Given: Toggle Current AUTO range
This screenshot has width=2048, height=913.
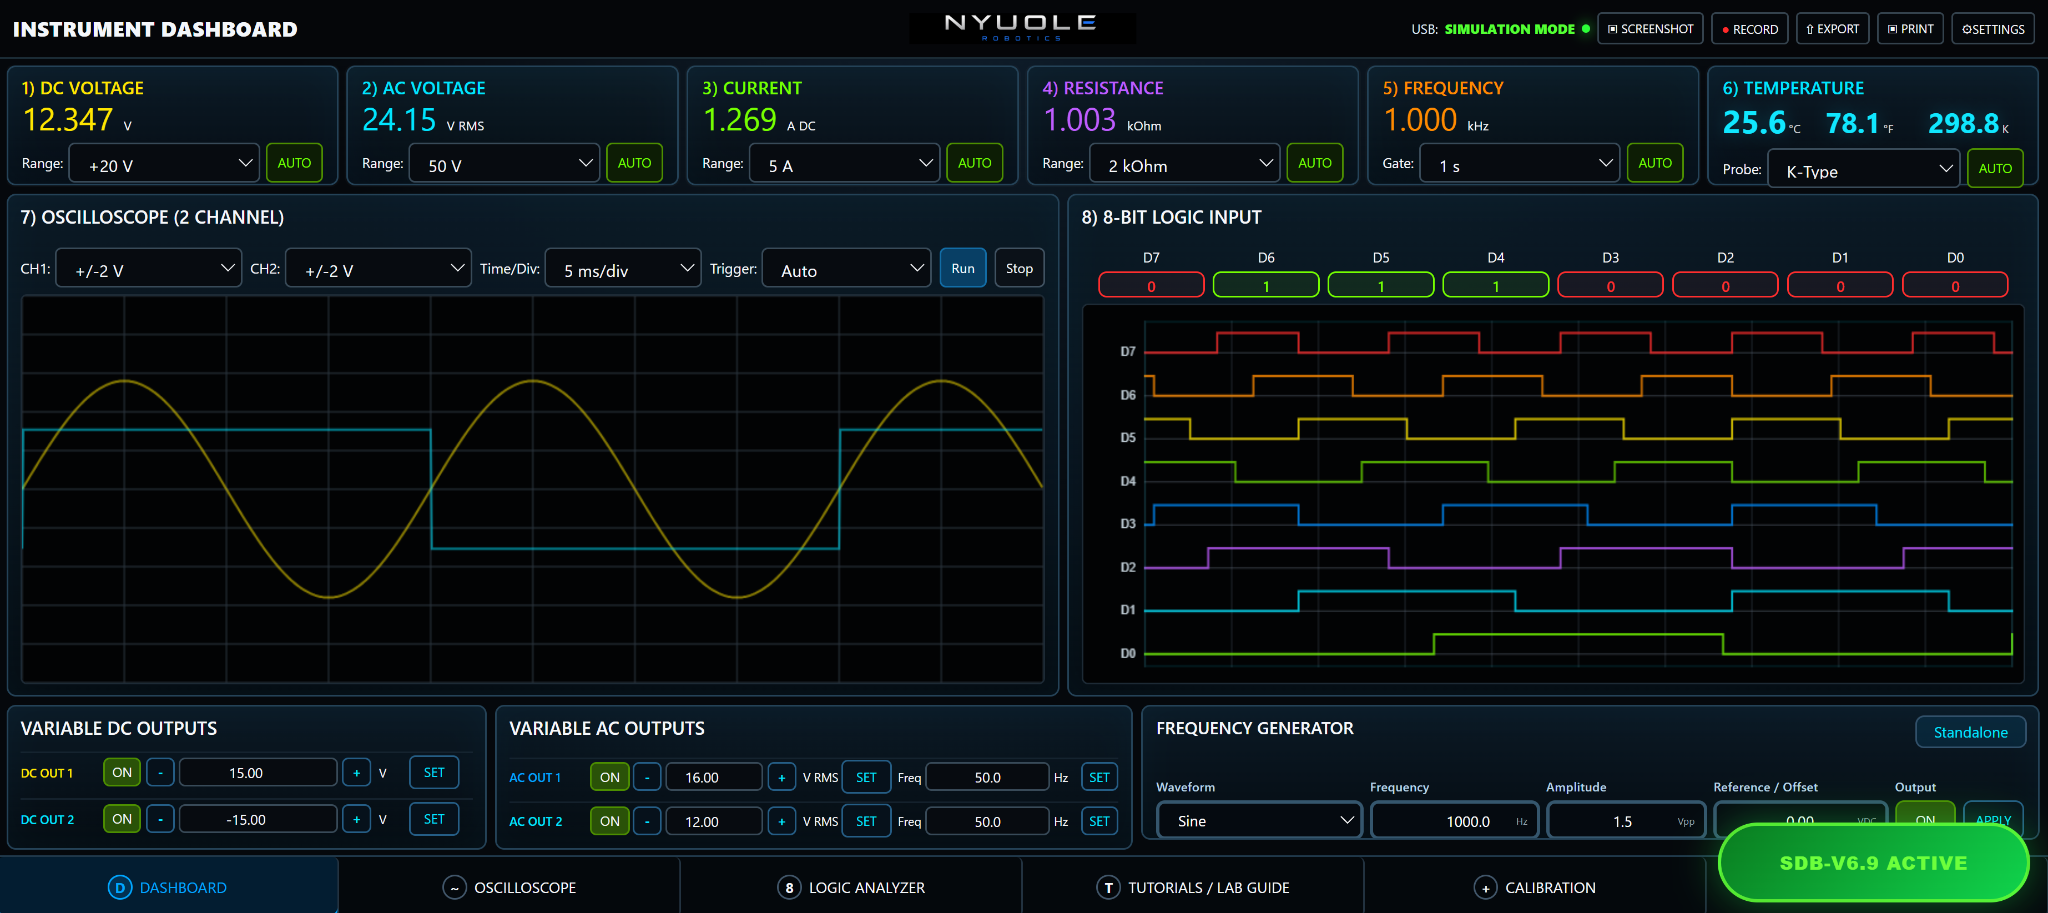Looking at the screenshot, I should pyautogui.click(x=975, y=163).
